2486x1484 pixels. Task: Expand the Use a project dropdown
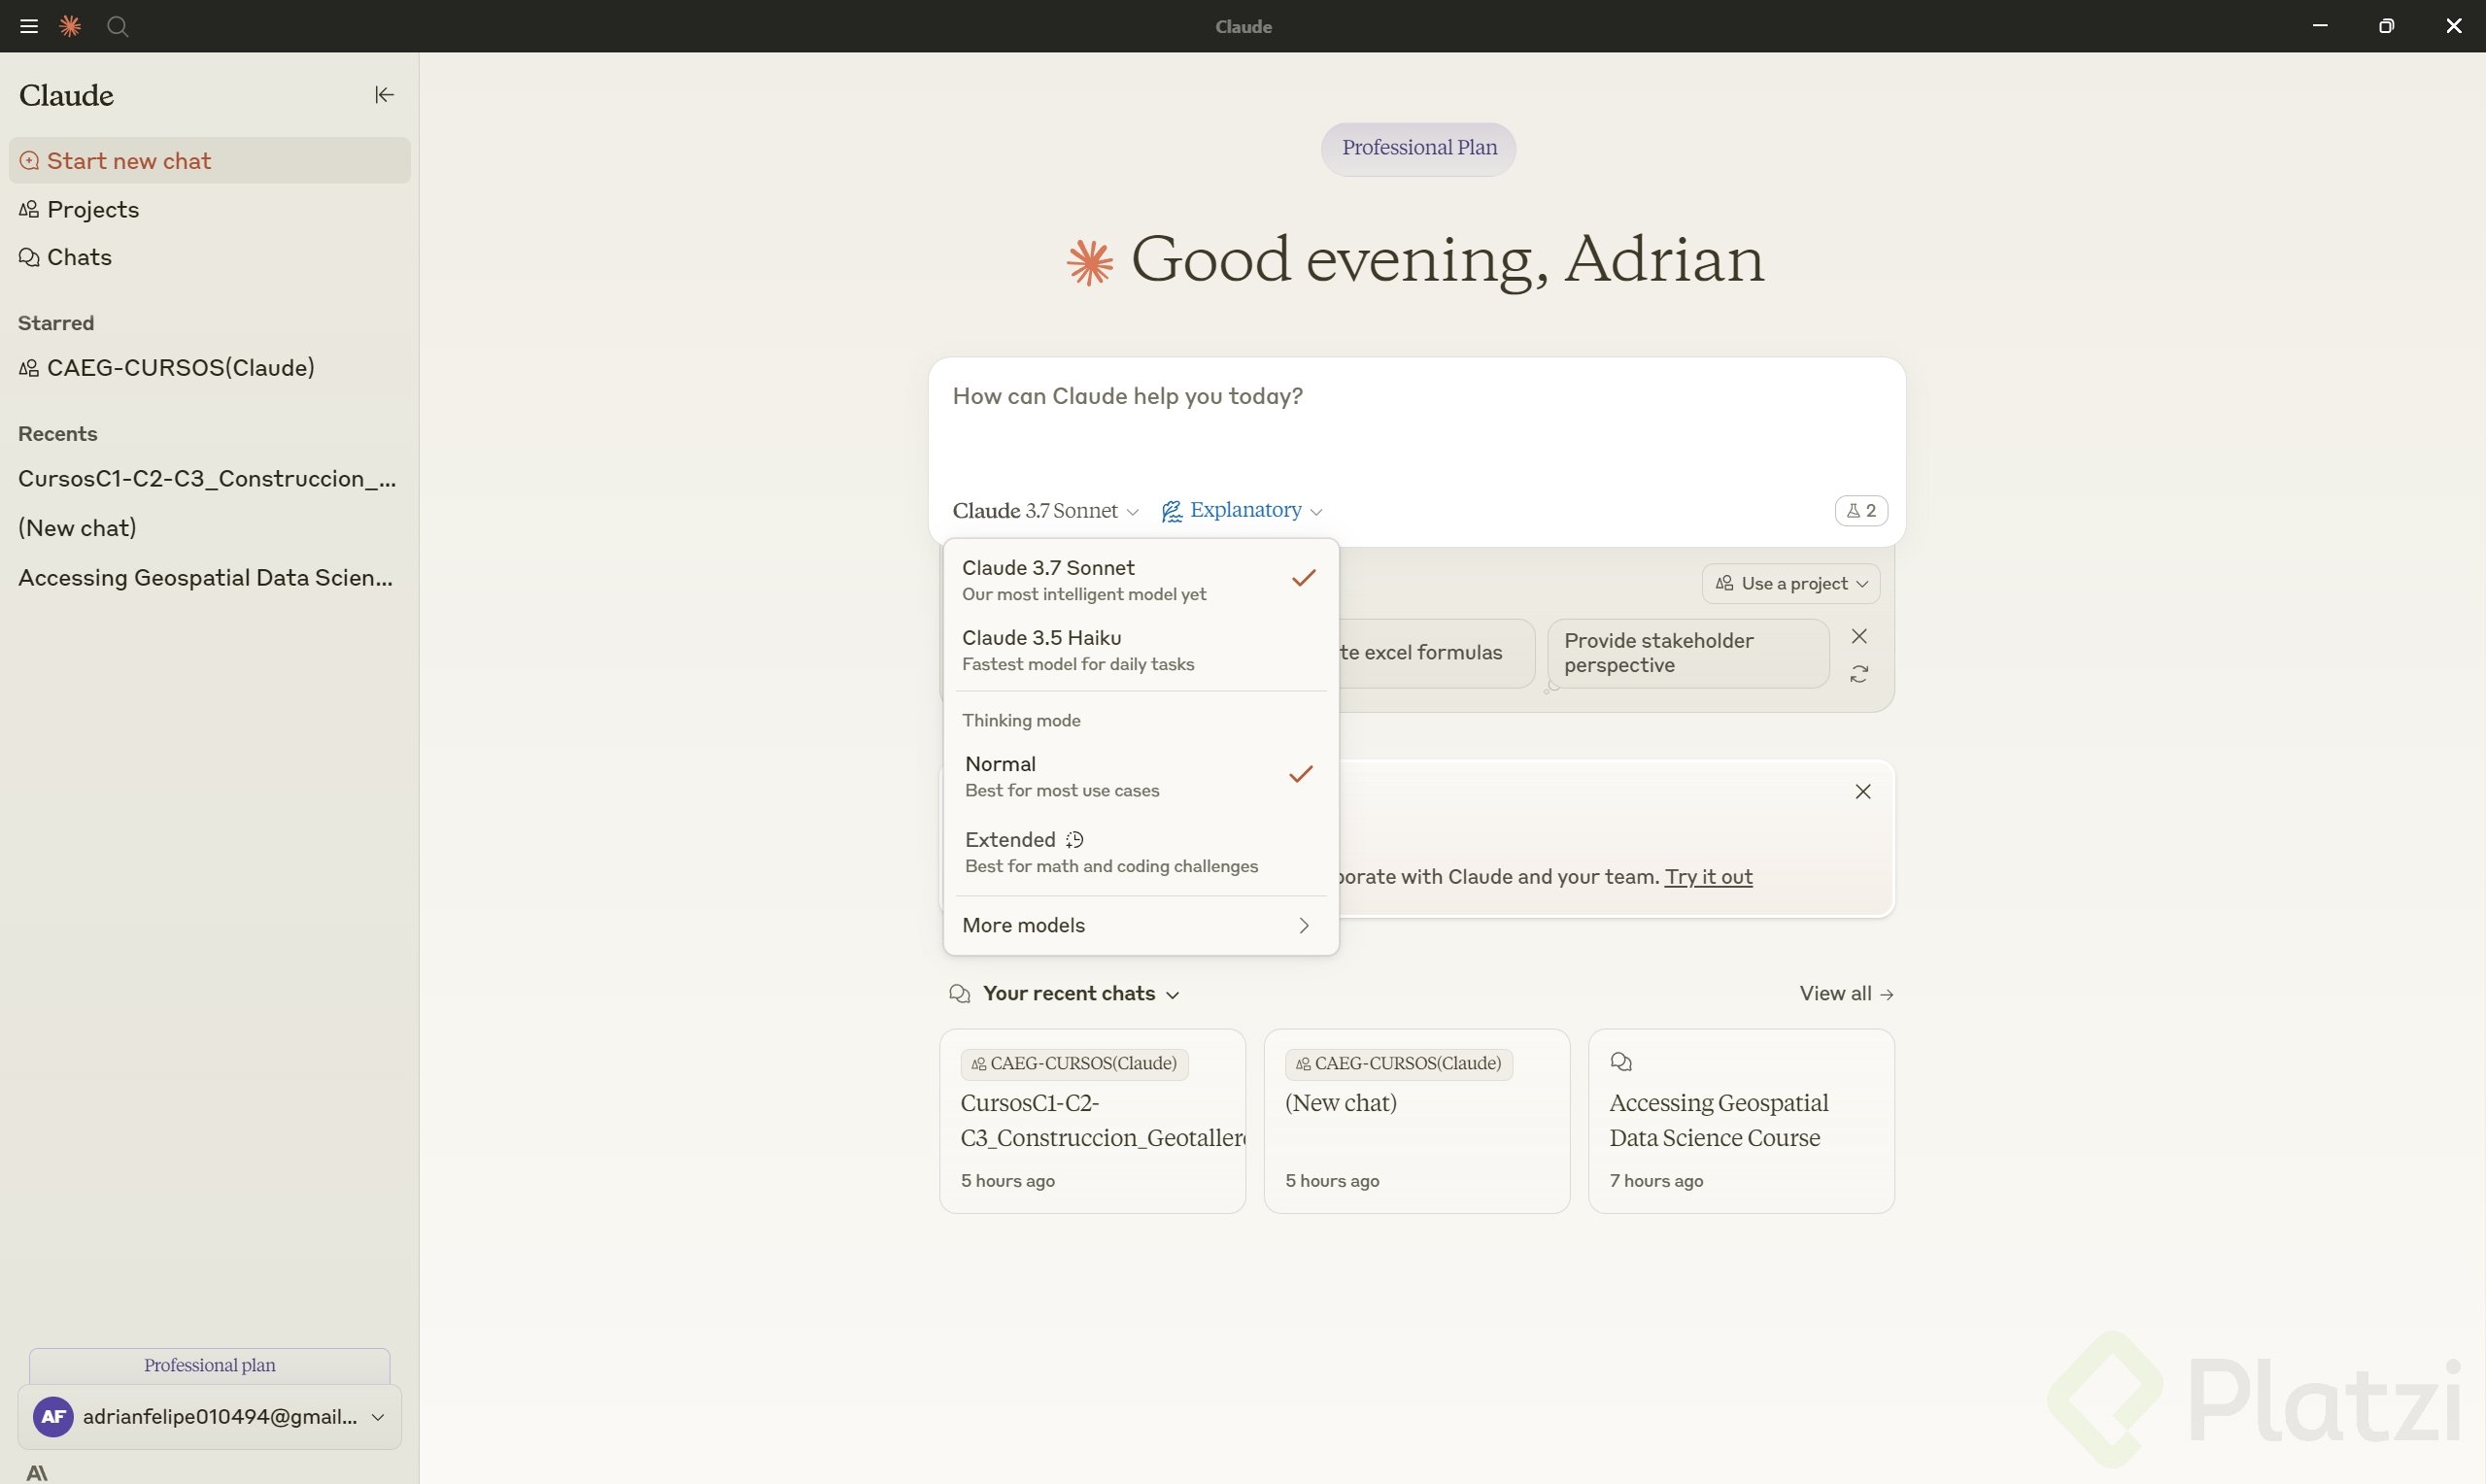[x=1790, y=584]
